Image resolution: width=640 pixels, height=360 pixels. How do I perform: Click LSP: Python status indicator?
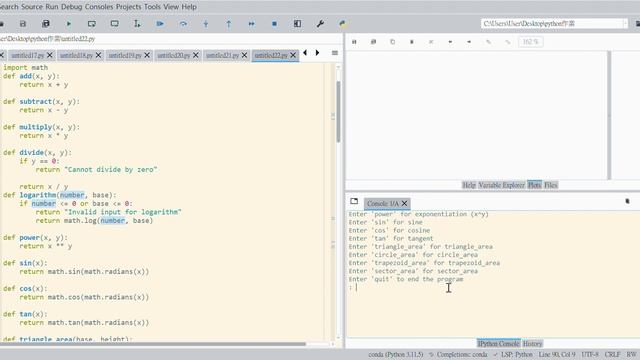pyautogui.click(x=513, y=354)
